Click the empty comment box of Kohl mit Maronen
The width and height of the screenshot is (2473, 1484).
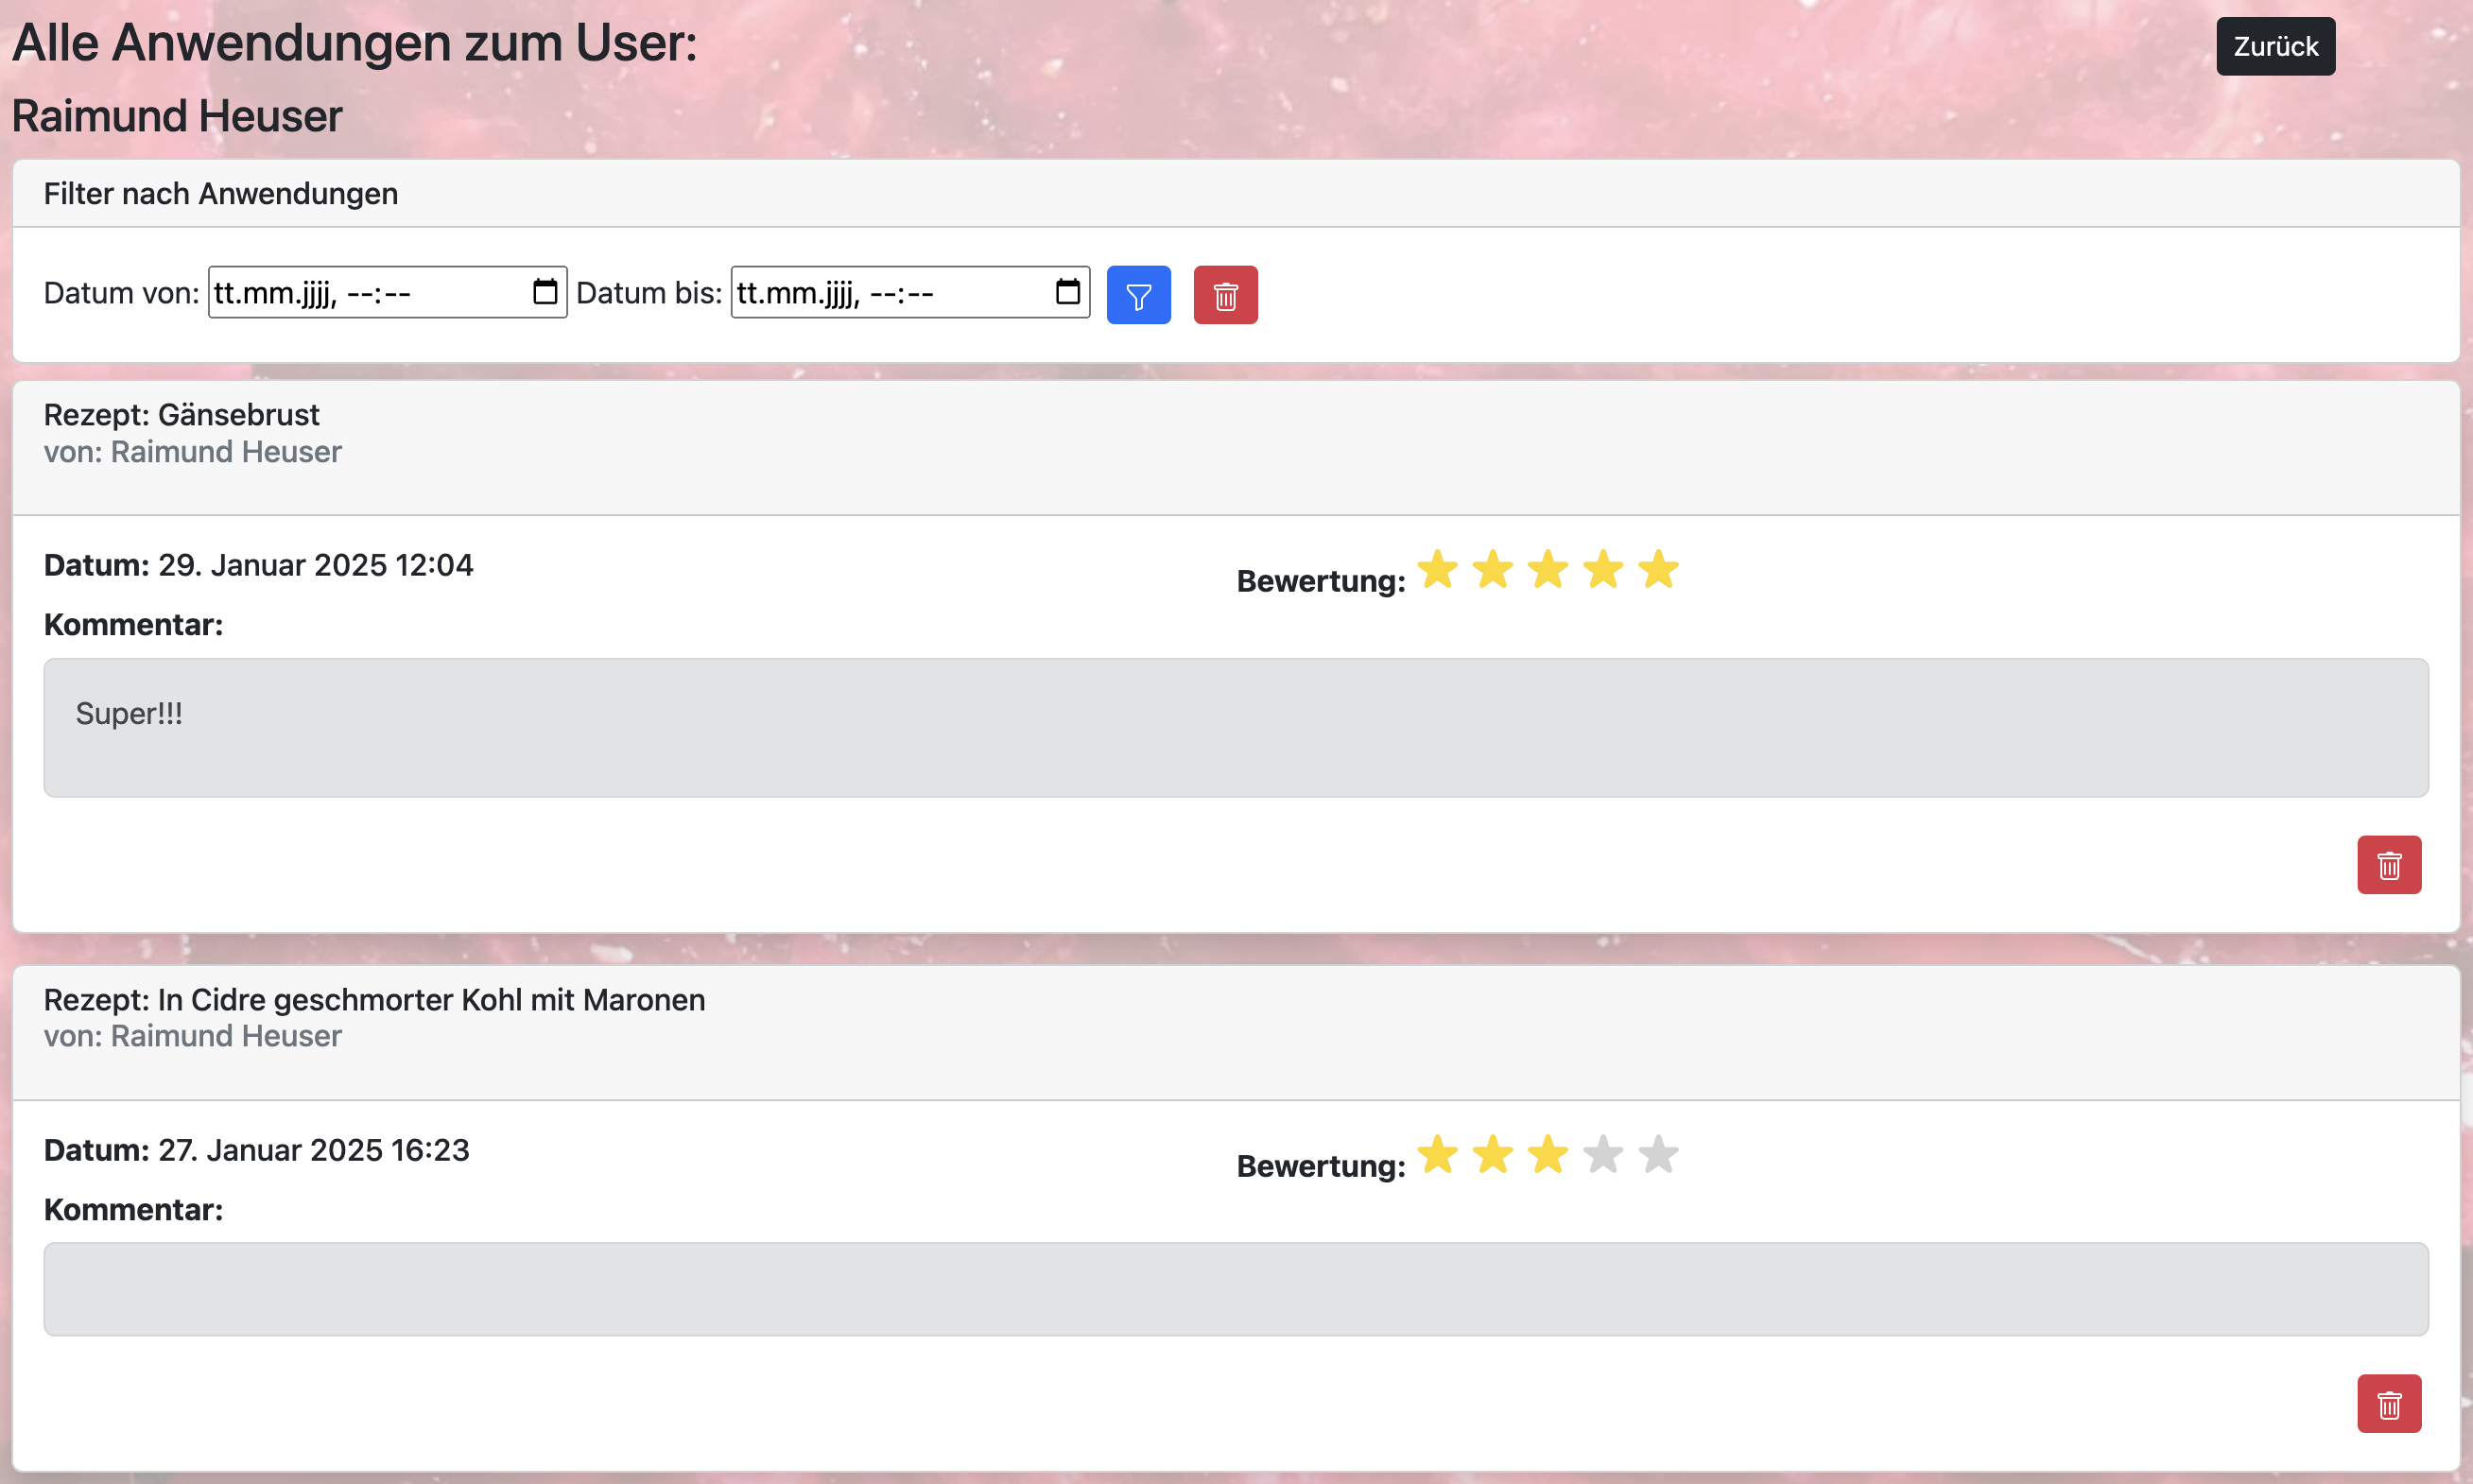click(1236, 1289)
